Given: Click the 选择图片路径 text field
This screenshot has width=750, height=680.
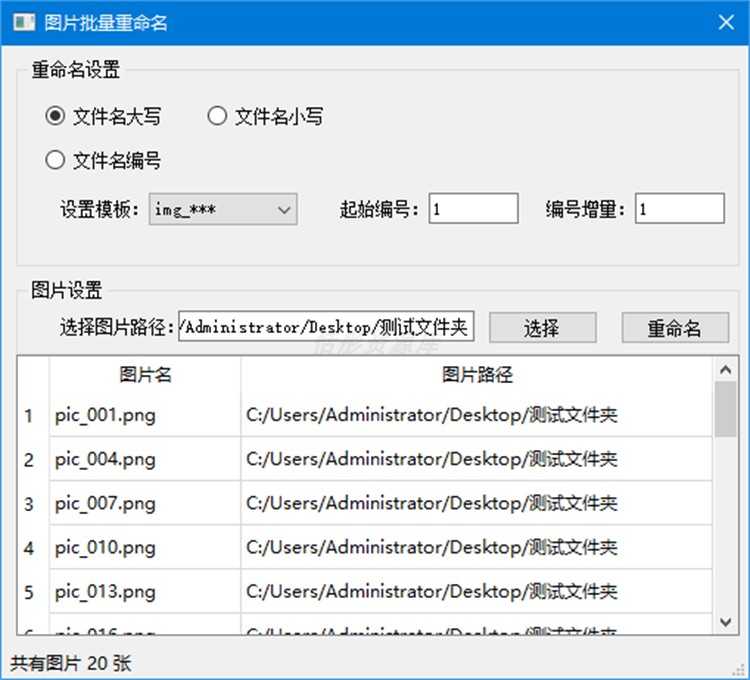Looking at the screenshot, I should tap(326, 327).
